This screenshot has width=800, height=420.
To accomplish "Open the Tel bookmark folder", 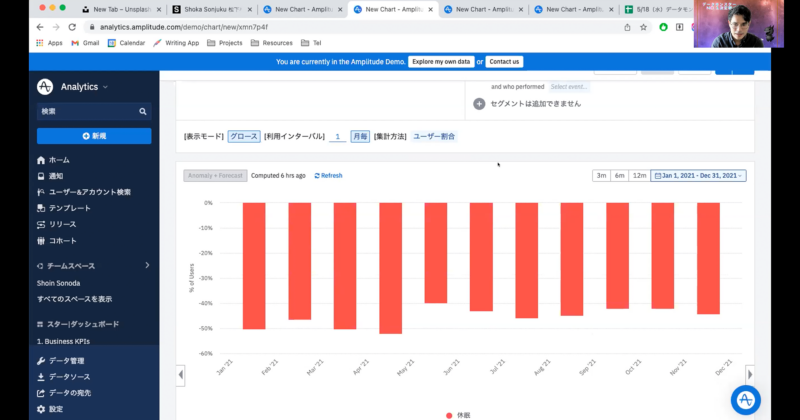I will [x=311, y=43].
